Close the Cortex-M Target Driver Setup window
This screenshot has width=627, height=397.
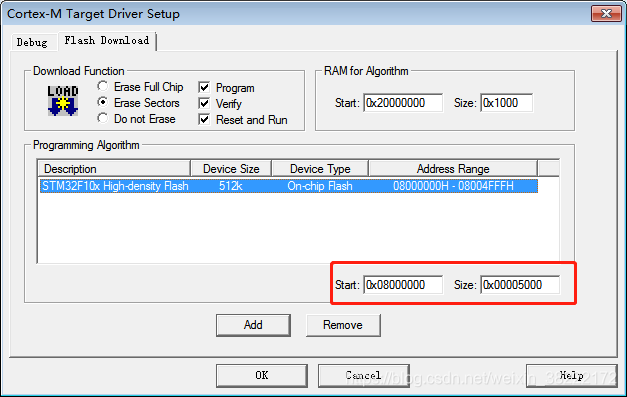point(606,14)
